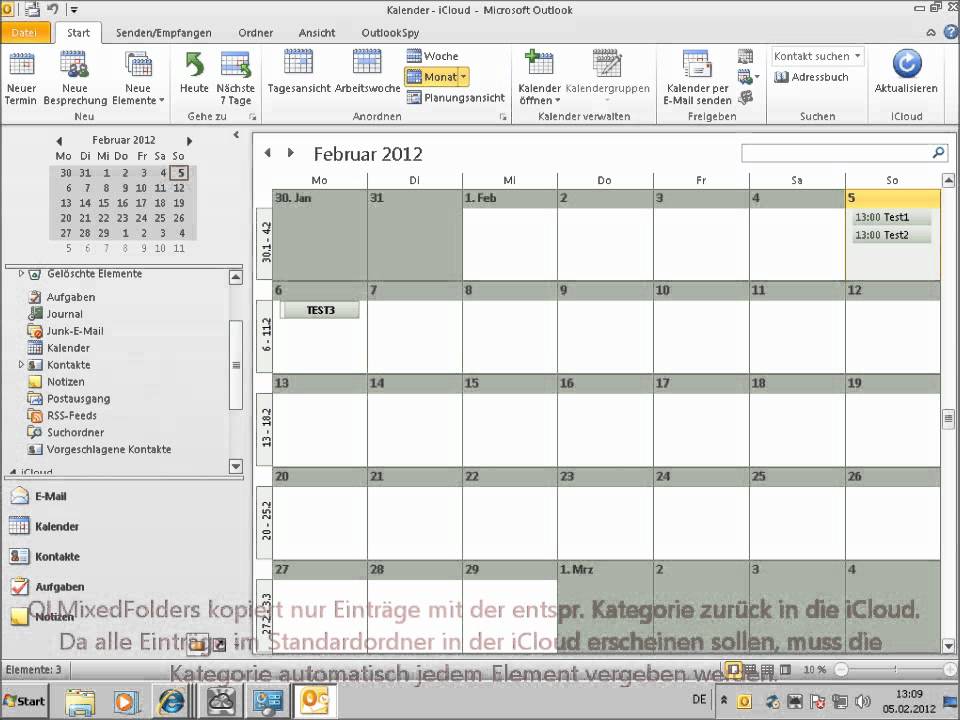
Task: Open the Datei tab
Action: coord(24,32)
